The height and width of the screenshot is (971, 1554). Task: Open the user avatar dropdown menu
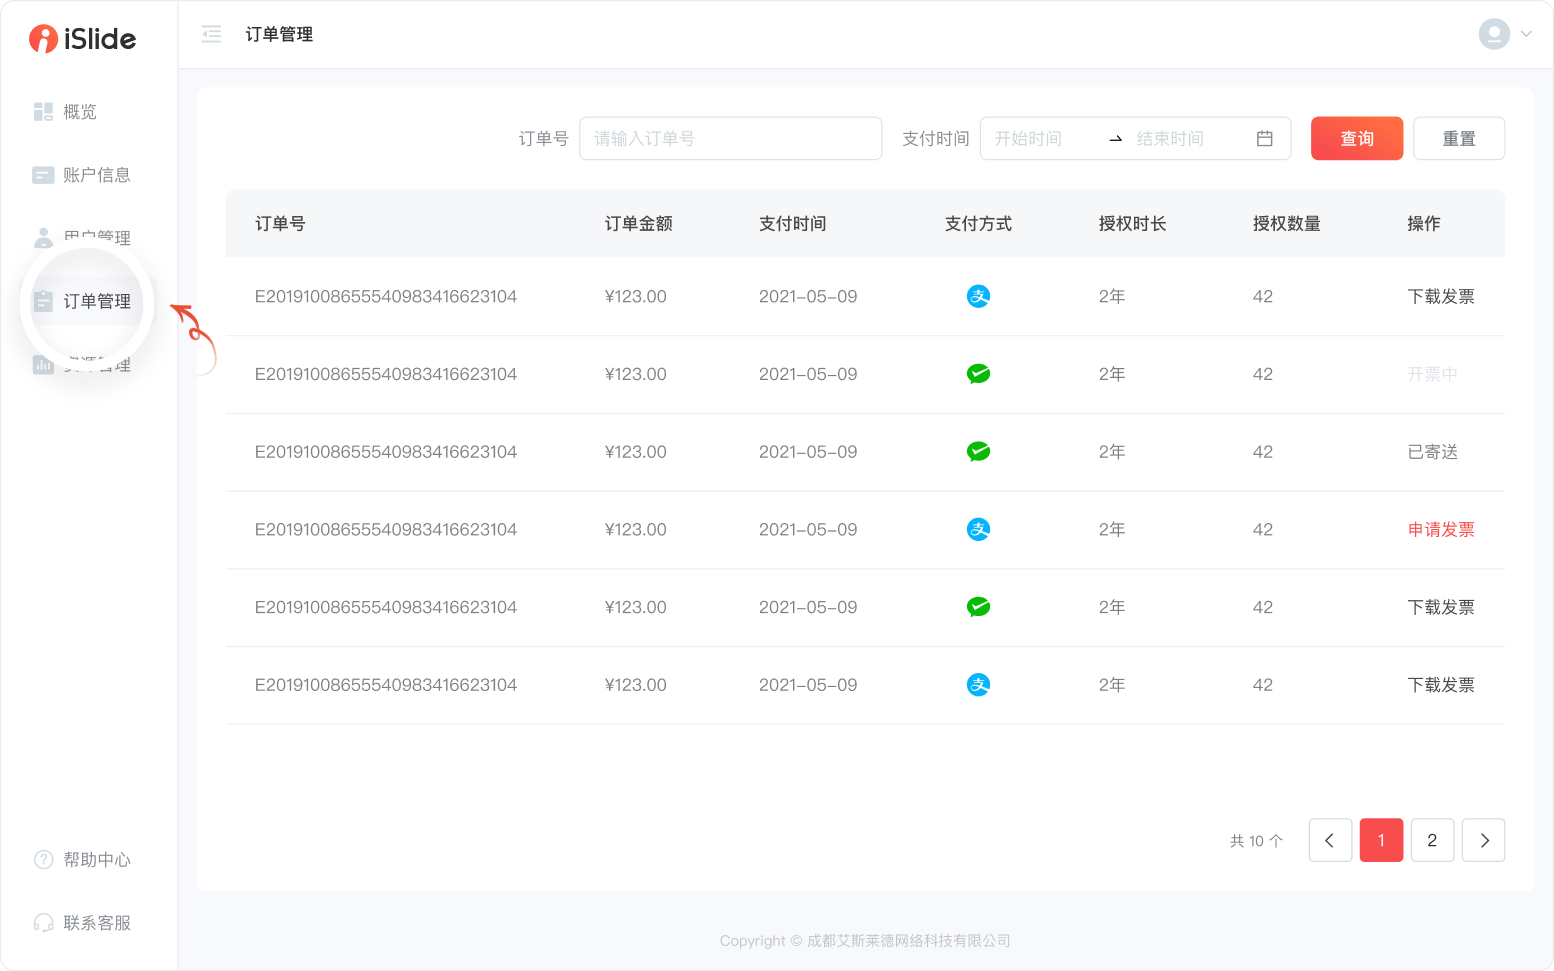point(1505,34)
